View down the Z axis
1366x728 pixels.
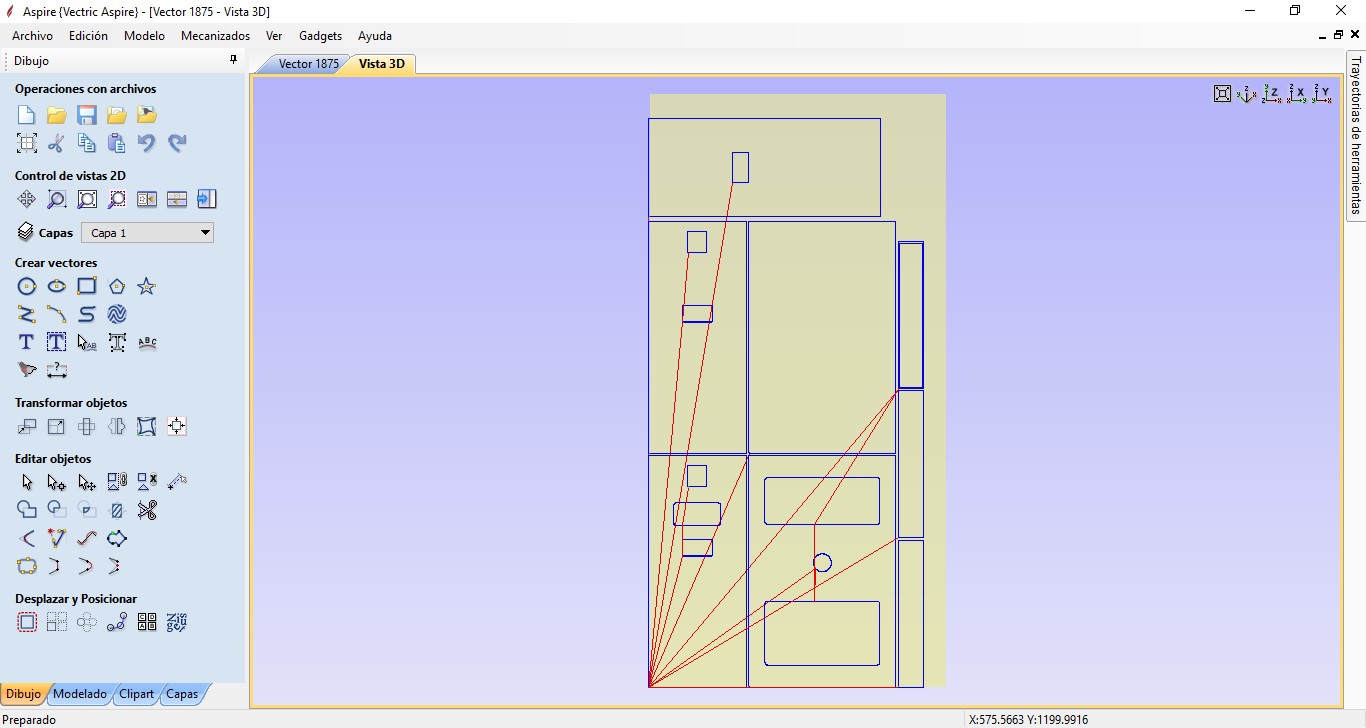click(x=1272, y=94)
